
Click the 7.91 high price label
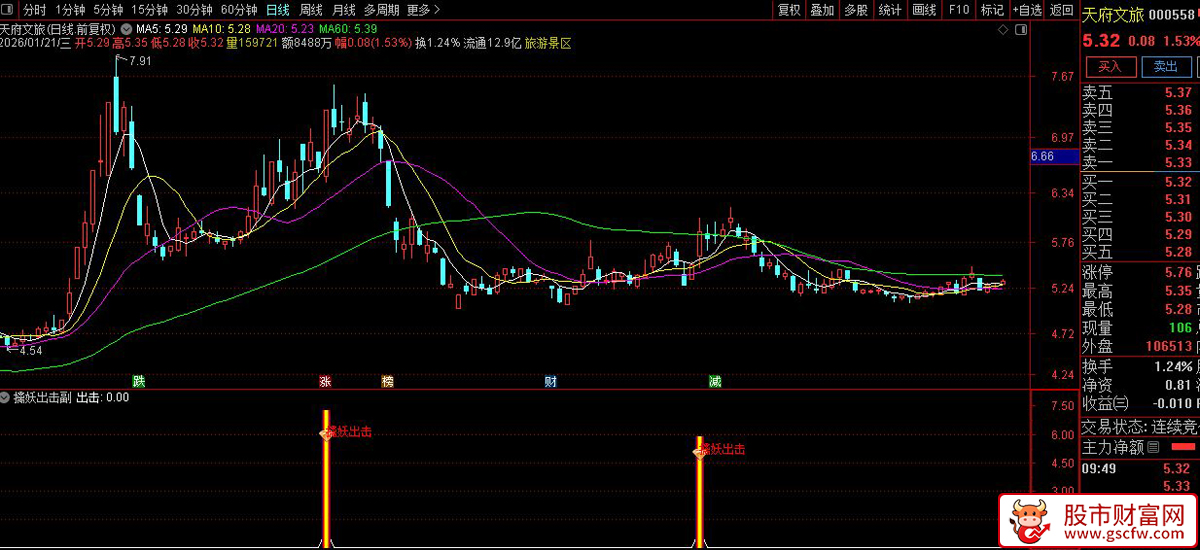tap(140, 61)
